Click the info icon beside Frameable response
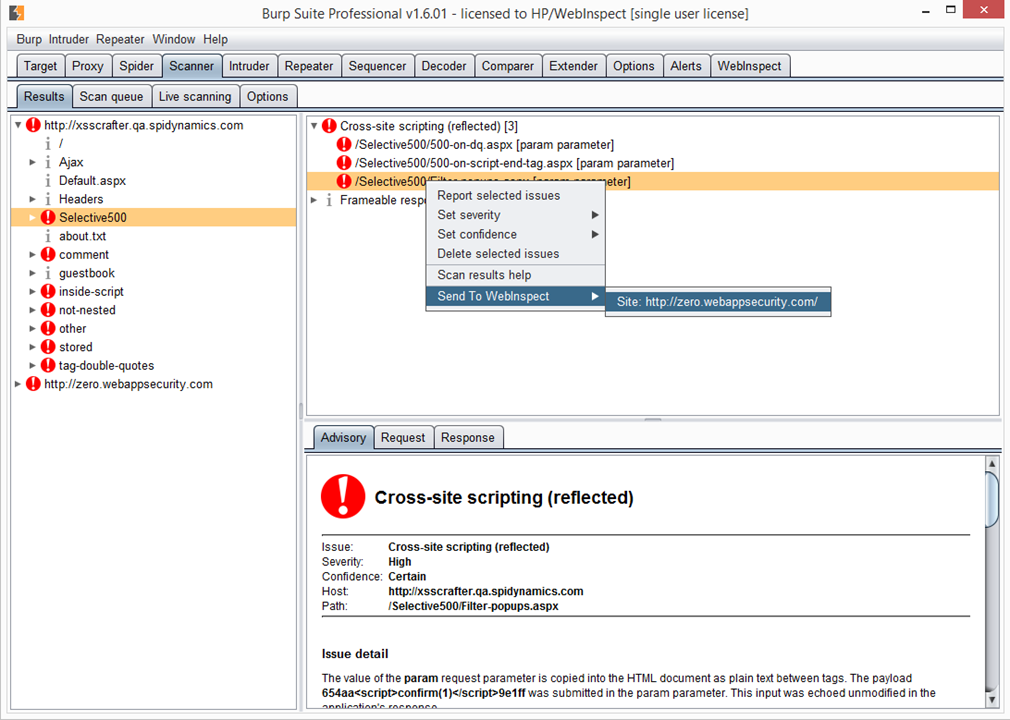 [x=329, y=200]
